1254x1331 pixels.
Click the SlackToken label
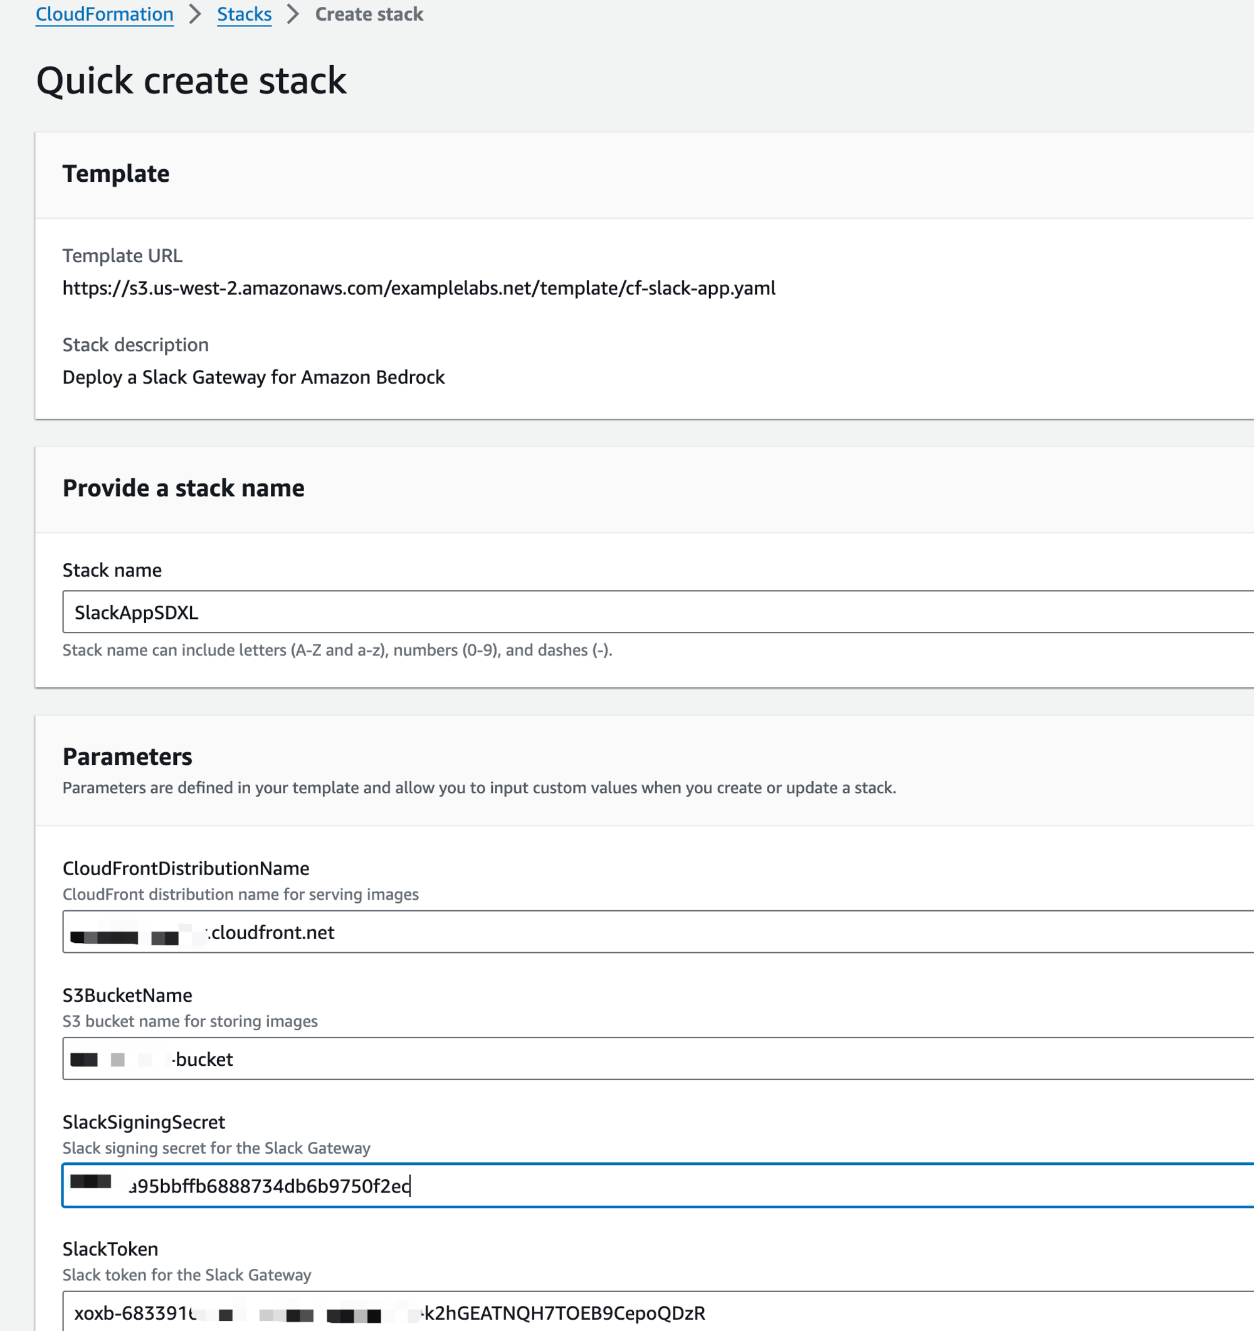110,1249
